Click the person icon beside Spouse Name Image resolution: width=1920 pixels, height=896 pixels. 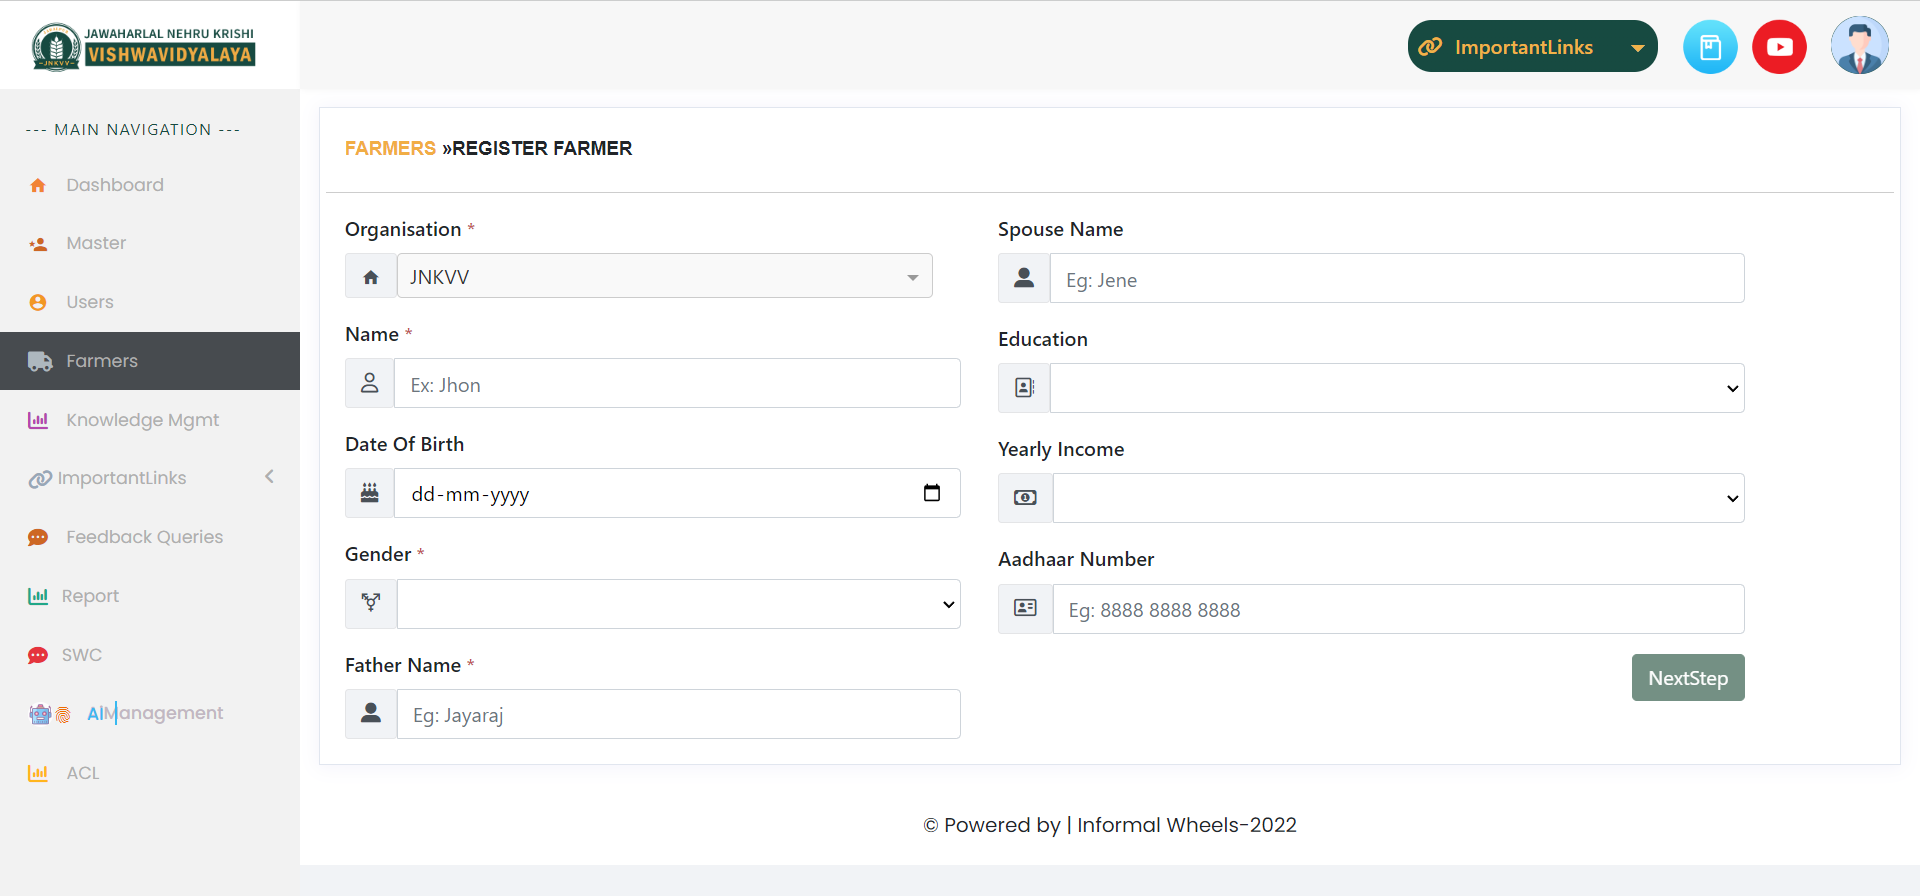coord(1024,278)
